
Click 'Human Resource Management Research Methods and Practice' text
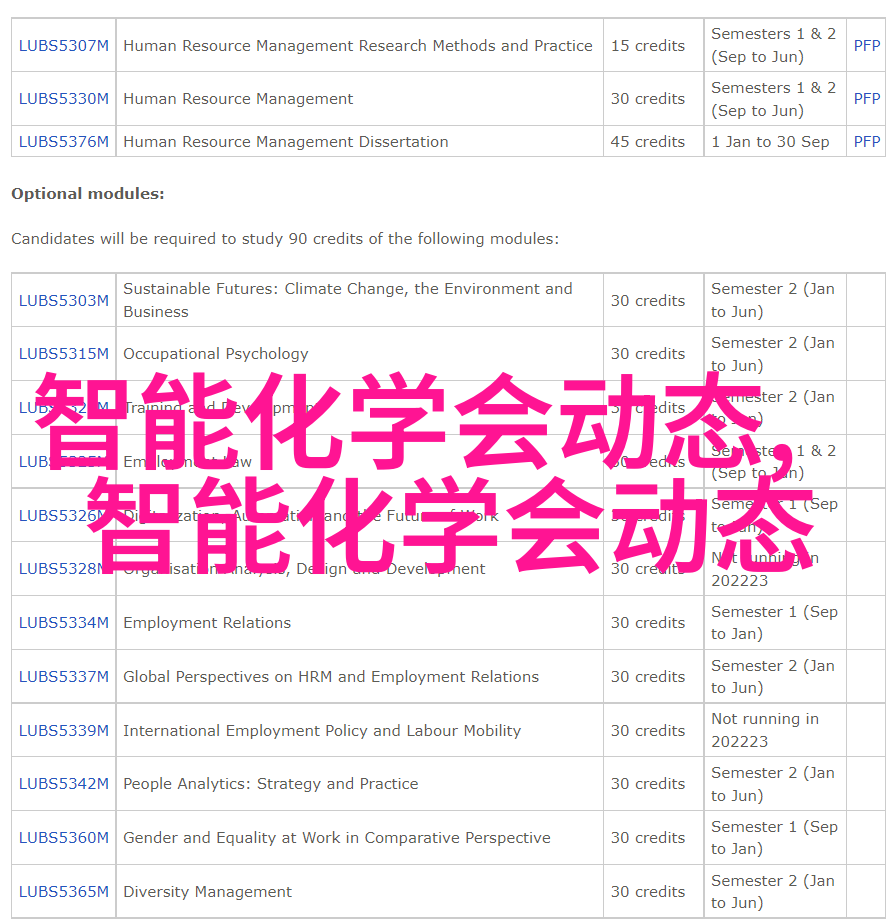pyautogui.click(x=358, y=46)
